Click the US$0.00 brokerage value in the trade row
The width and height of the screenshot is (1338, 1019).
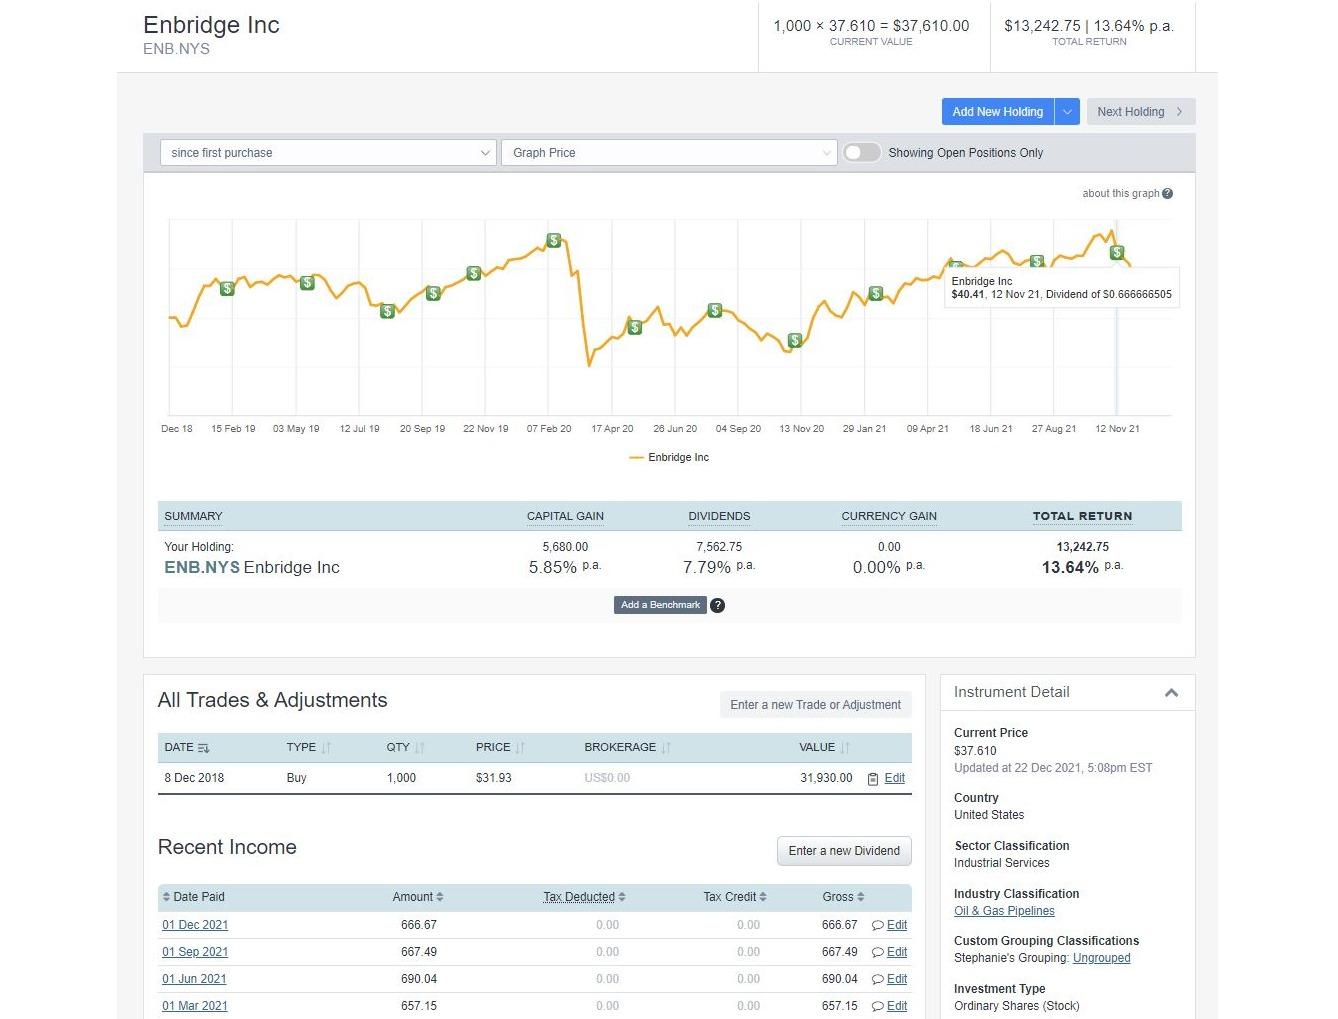tap(607, 778)
